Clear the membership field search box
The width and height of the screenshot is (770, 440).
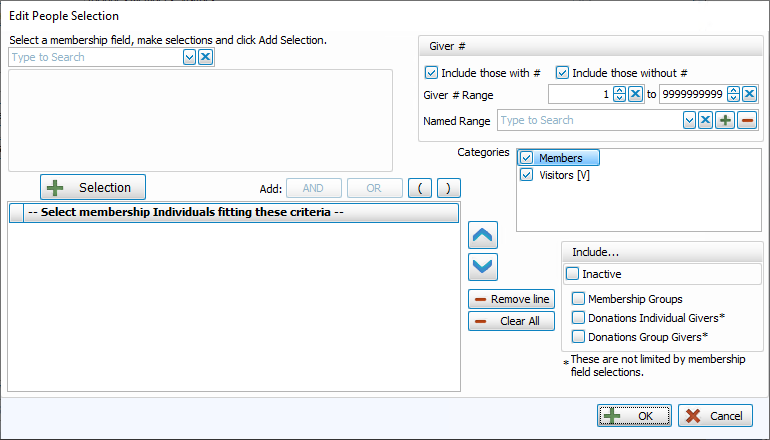[205, 58]
